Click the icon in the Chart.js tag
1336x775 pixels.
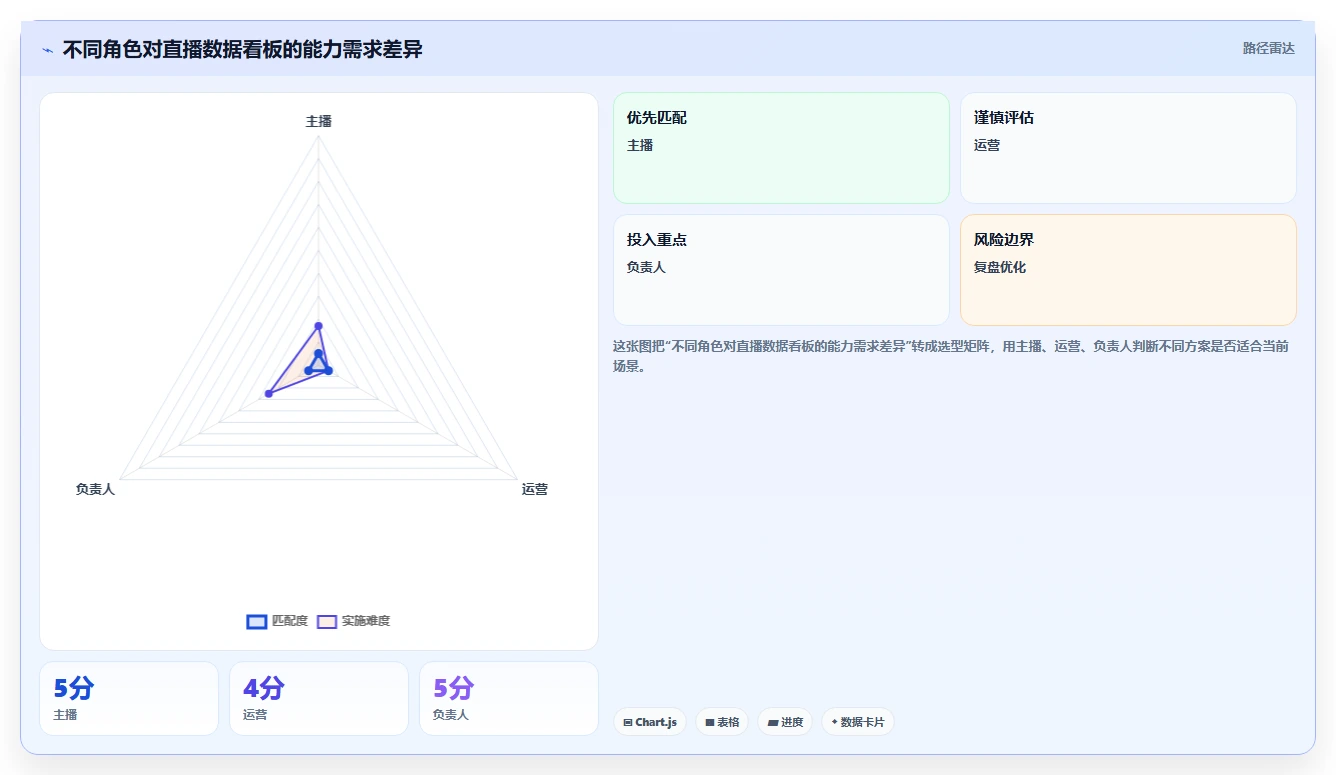[x=627, y=722]
